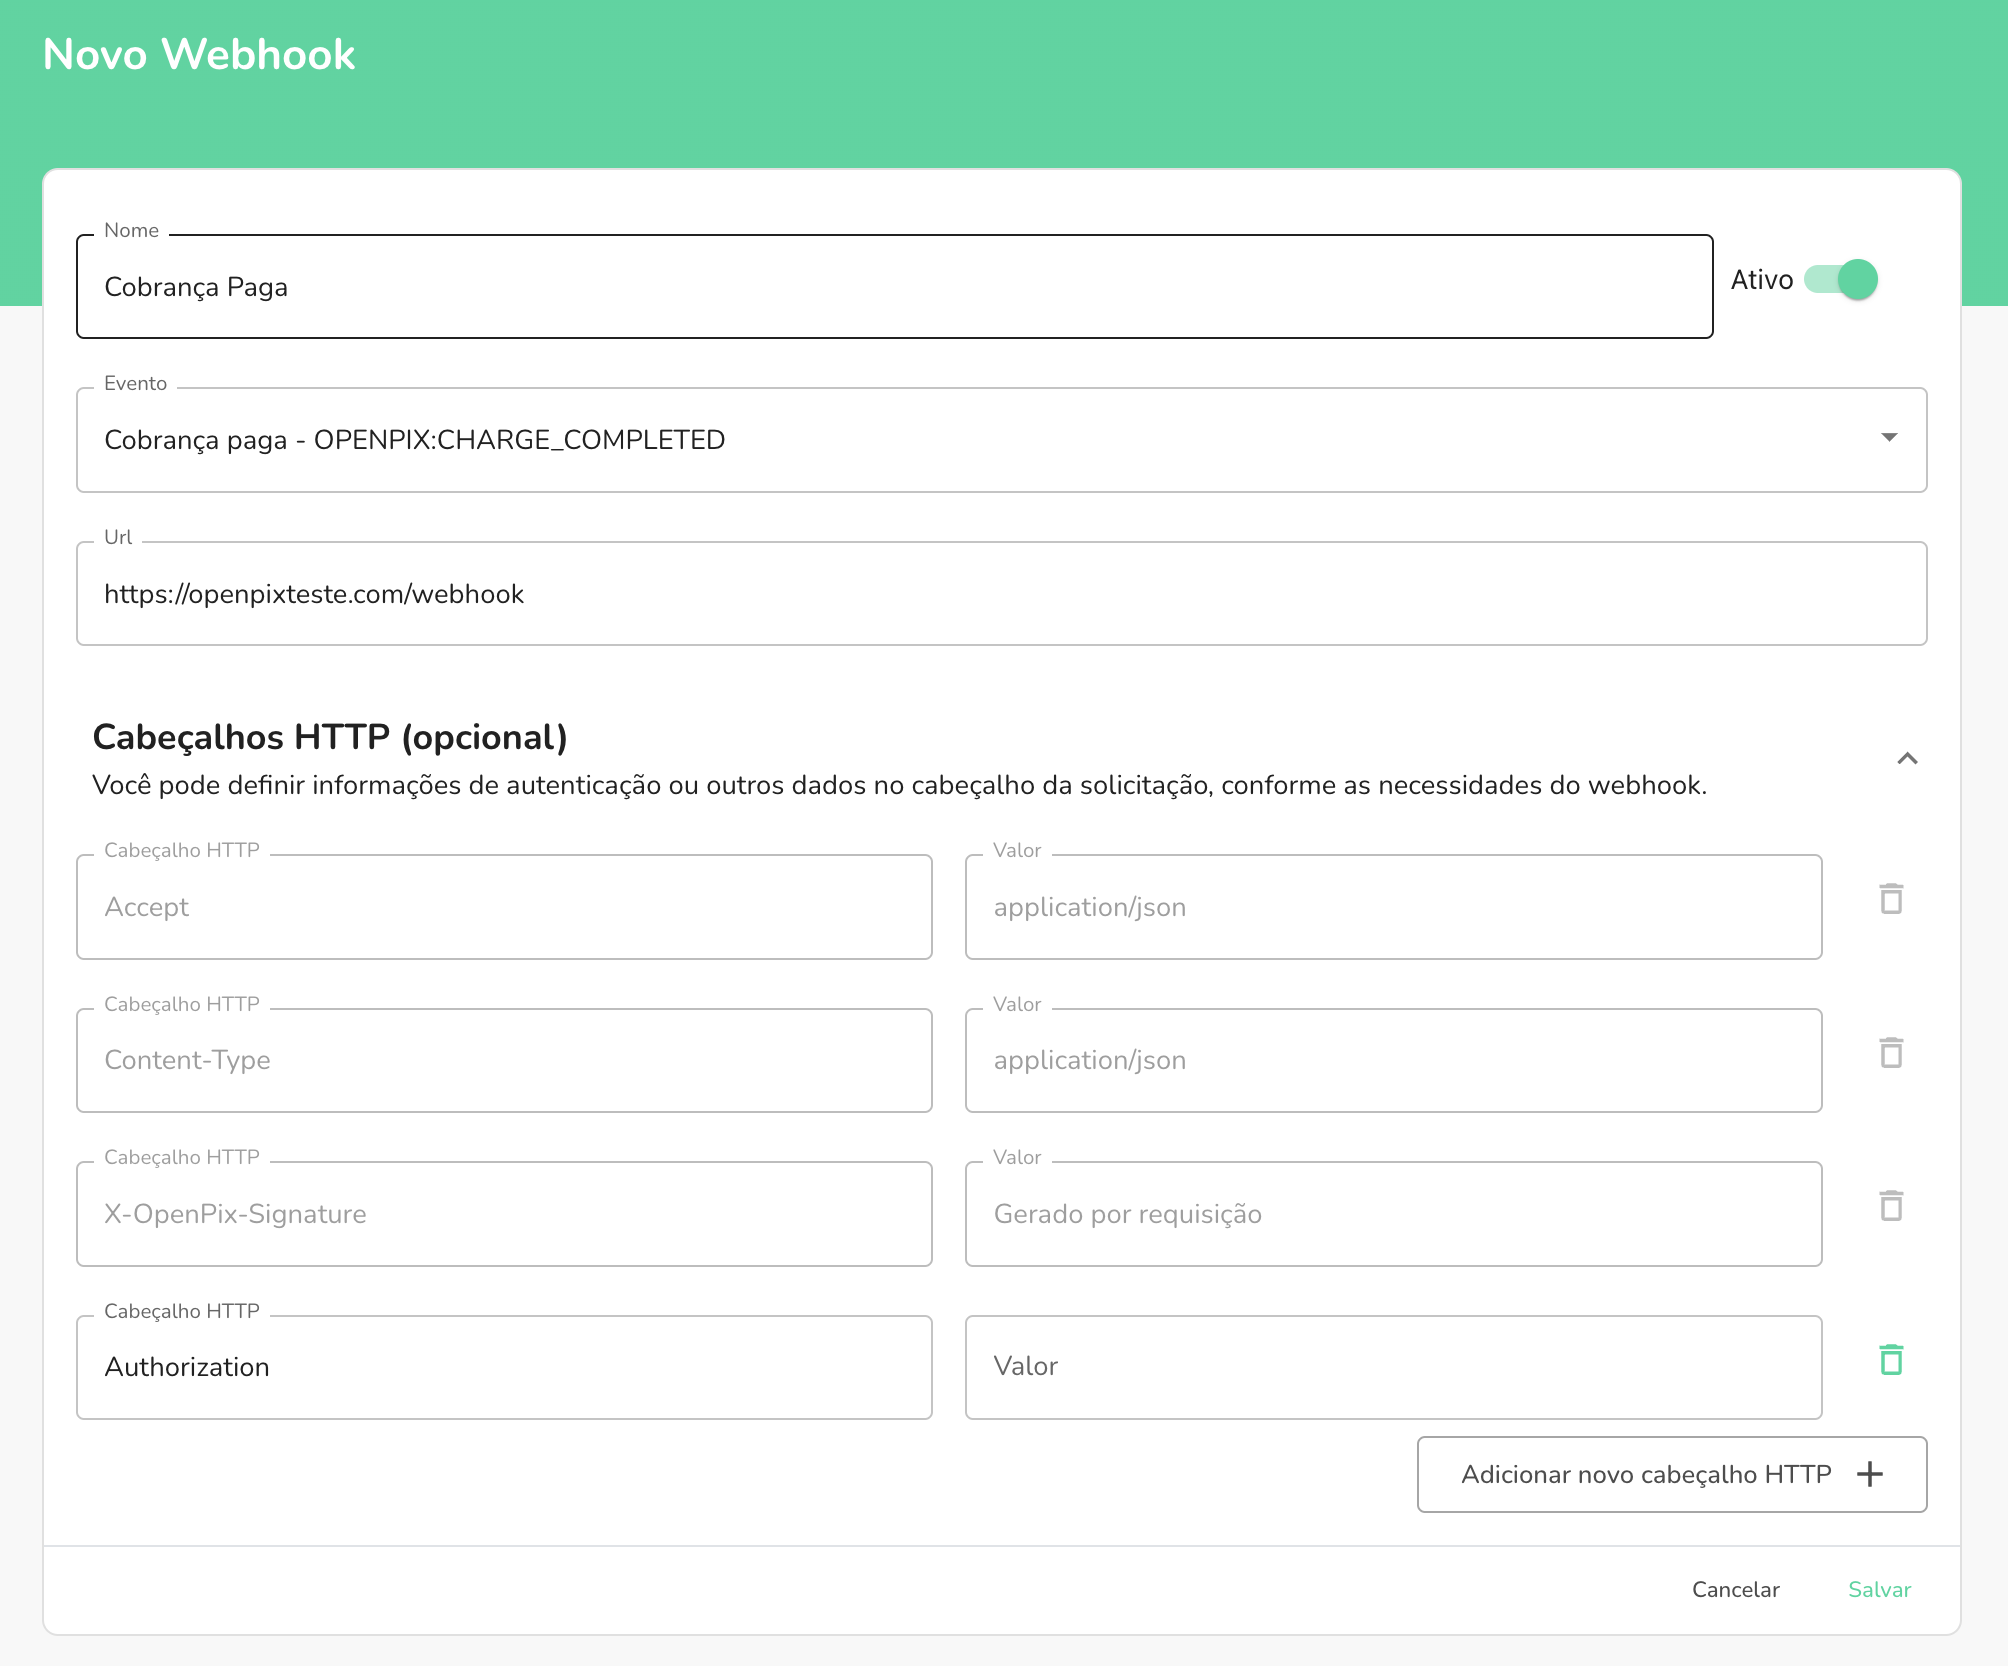Delete the Accept header row
2008x1666 pixels.
pos(1891,899)
